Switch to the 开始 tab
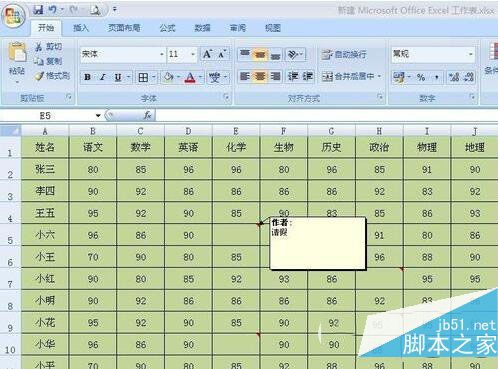 [x=46, y=28]
